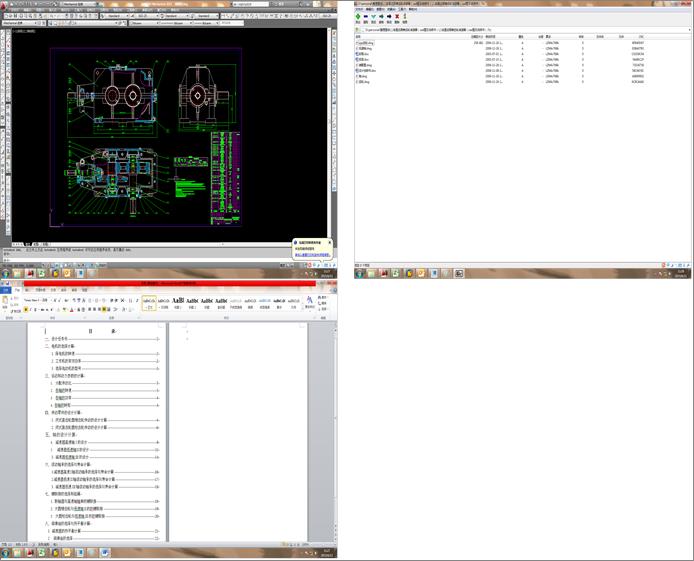Click the up-folder icon beside 7-Zip address bar
The height and width of the screenshot is (561, 694).
click(x=358, y=30)
